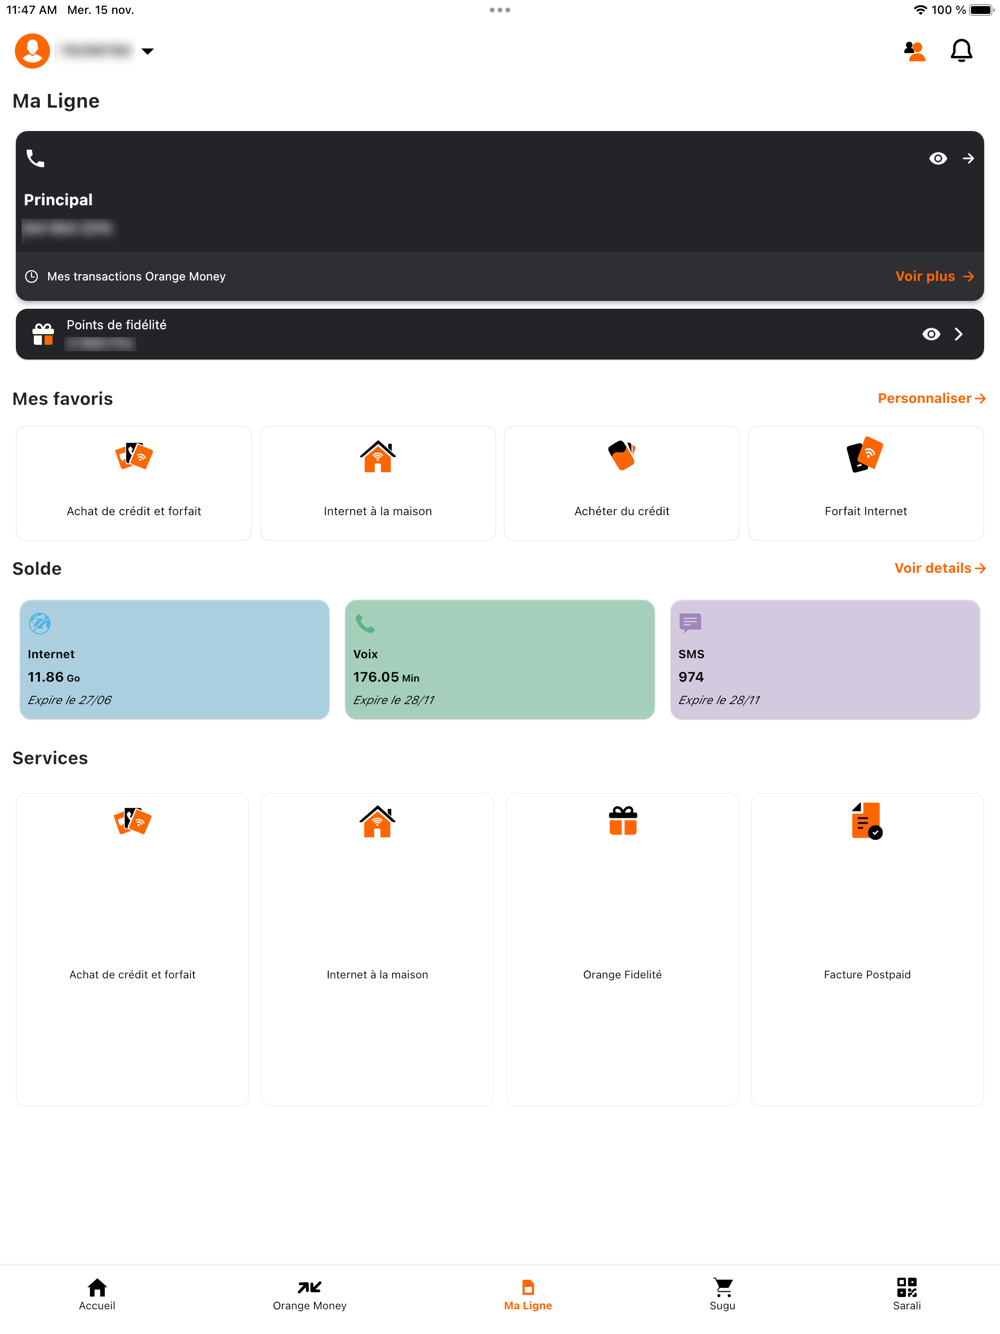Image resolution: width=1000 pixels, height=1334 pixels.
Task: Show fidelity points with the eye icon
Action: point(931,334)
